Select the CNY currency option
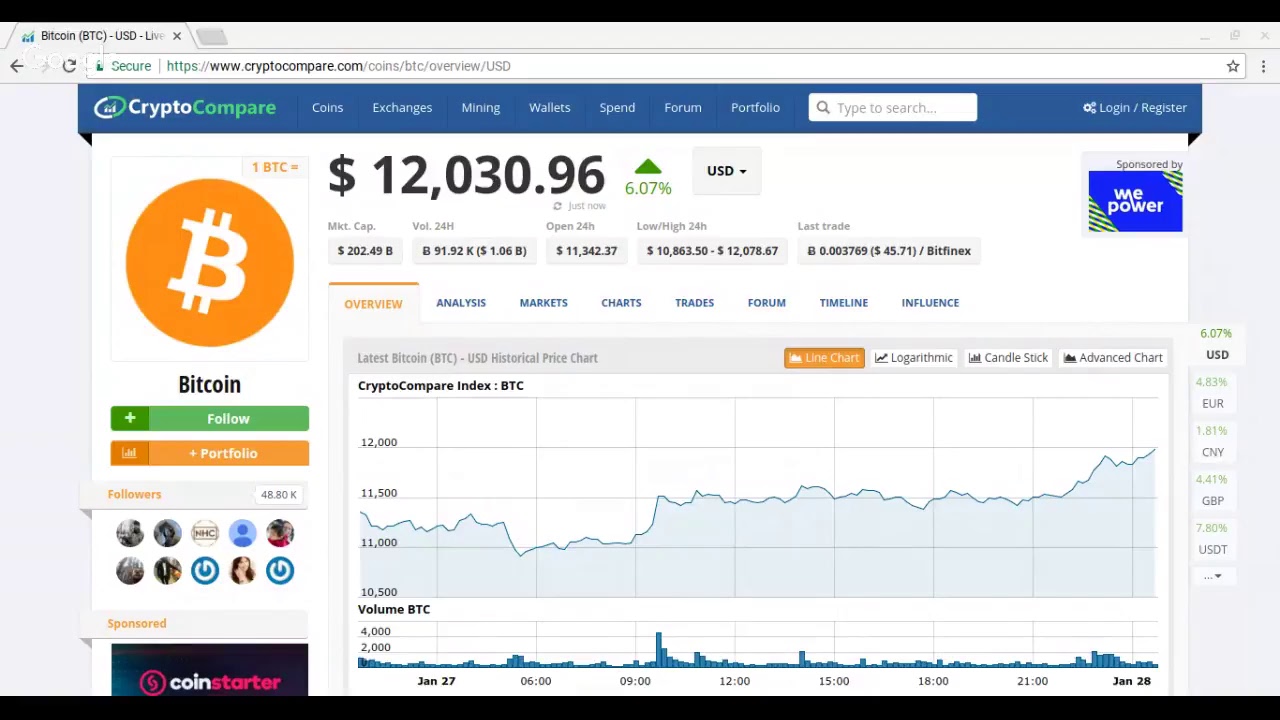The height and width of the screenshot is (720, 1280). [x=1212, y=442]
